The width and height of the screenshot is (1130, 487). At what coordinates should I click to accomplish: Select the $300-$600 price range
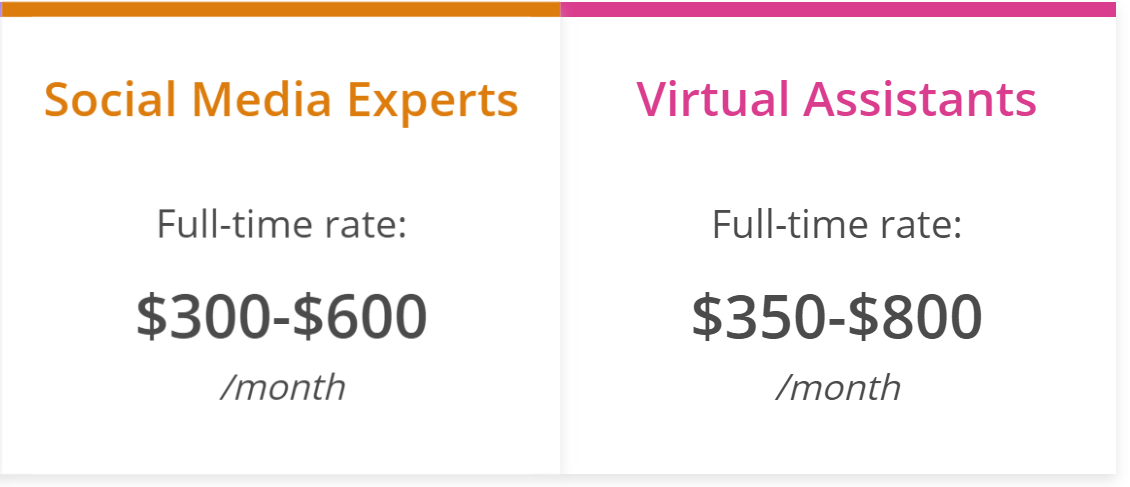point(282,317)
